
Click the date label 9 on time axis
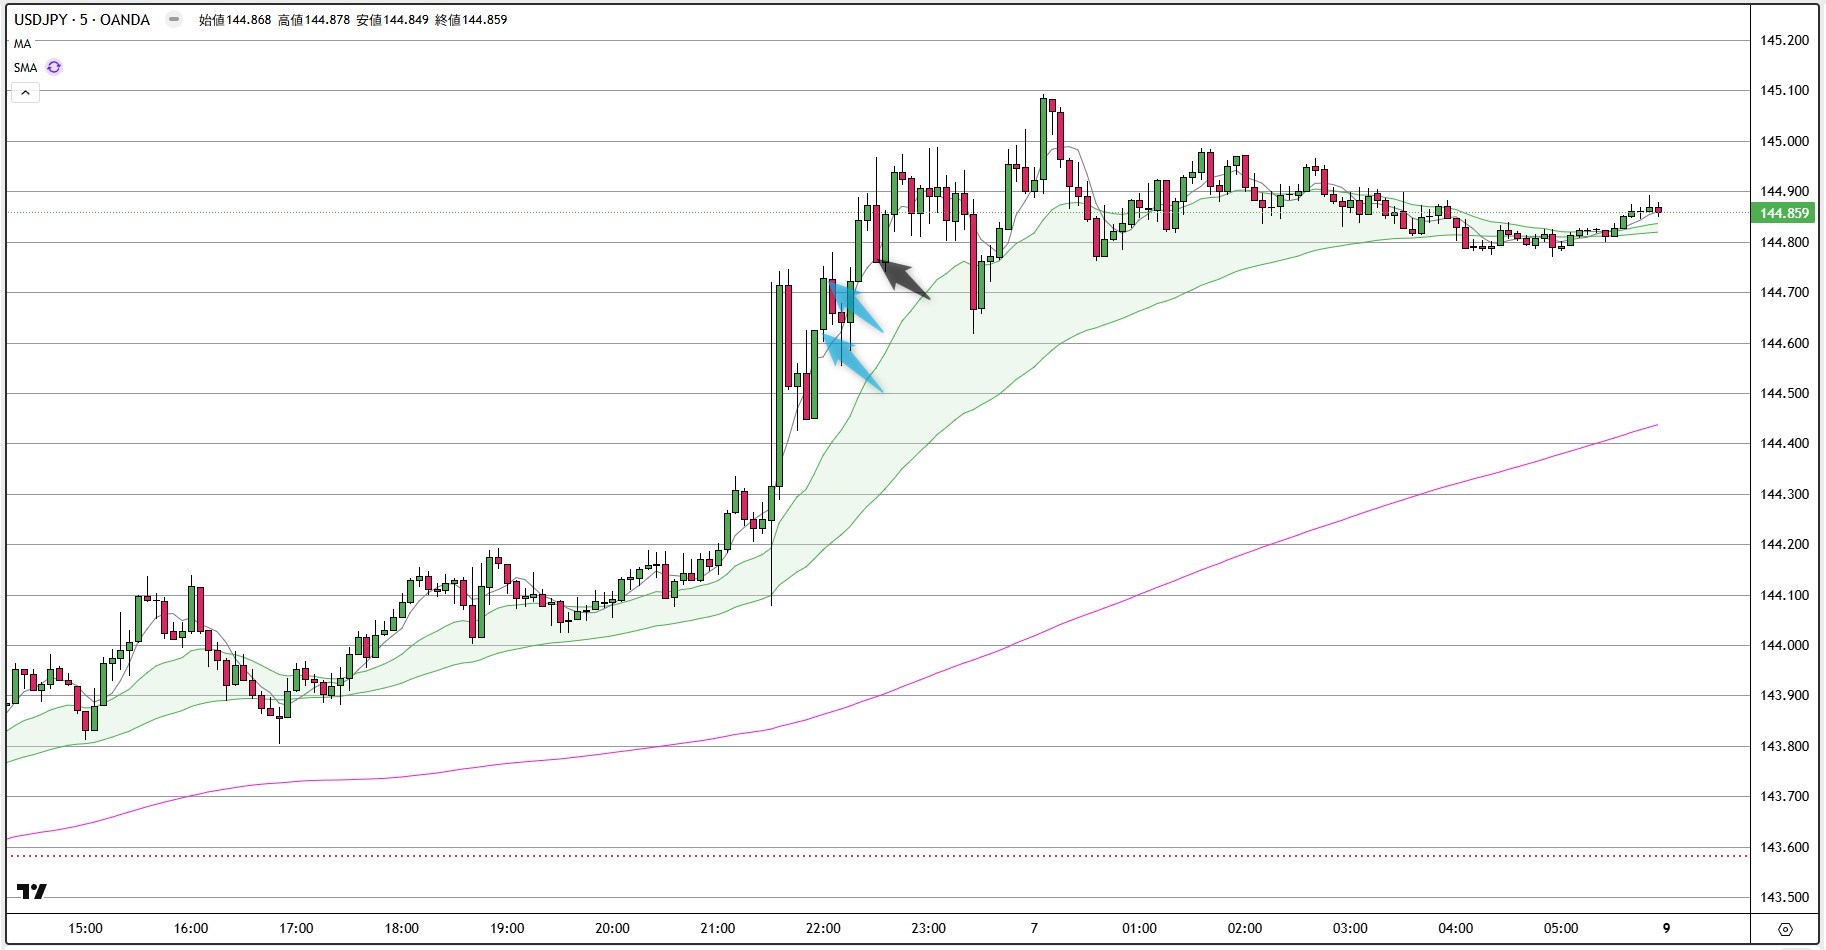pos(1666,928)
